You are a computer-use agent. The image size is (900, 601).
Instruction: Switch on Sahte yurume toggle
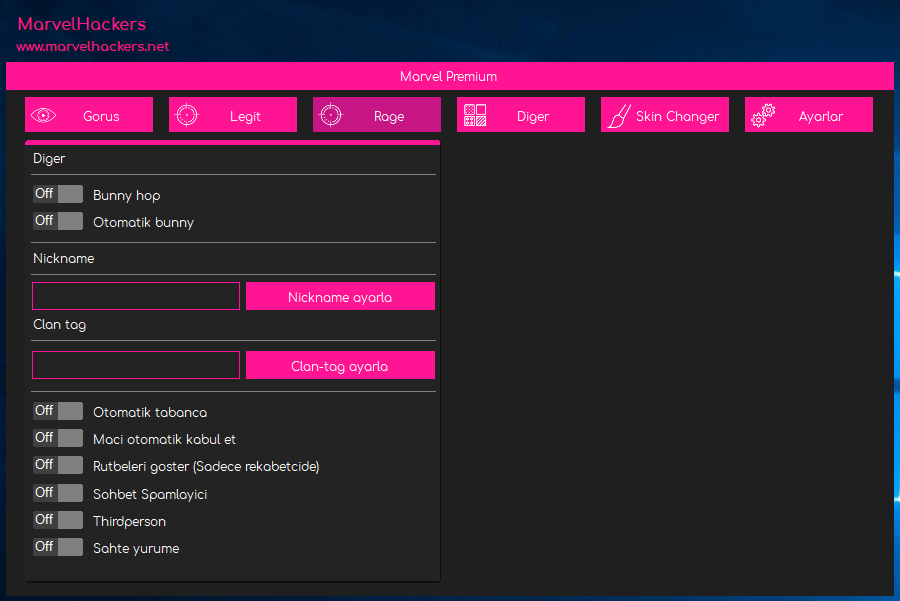coord(58,546)
